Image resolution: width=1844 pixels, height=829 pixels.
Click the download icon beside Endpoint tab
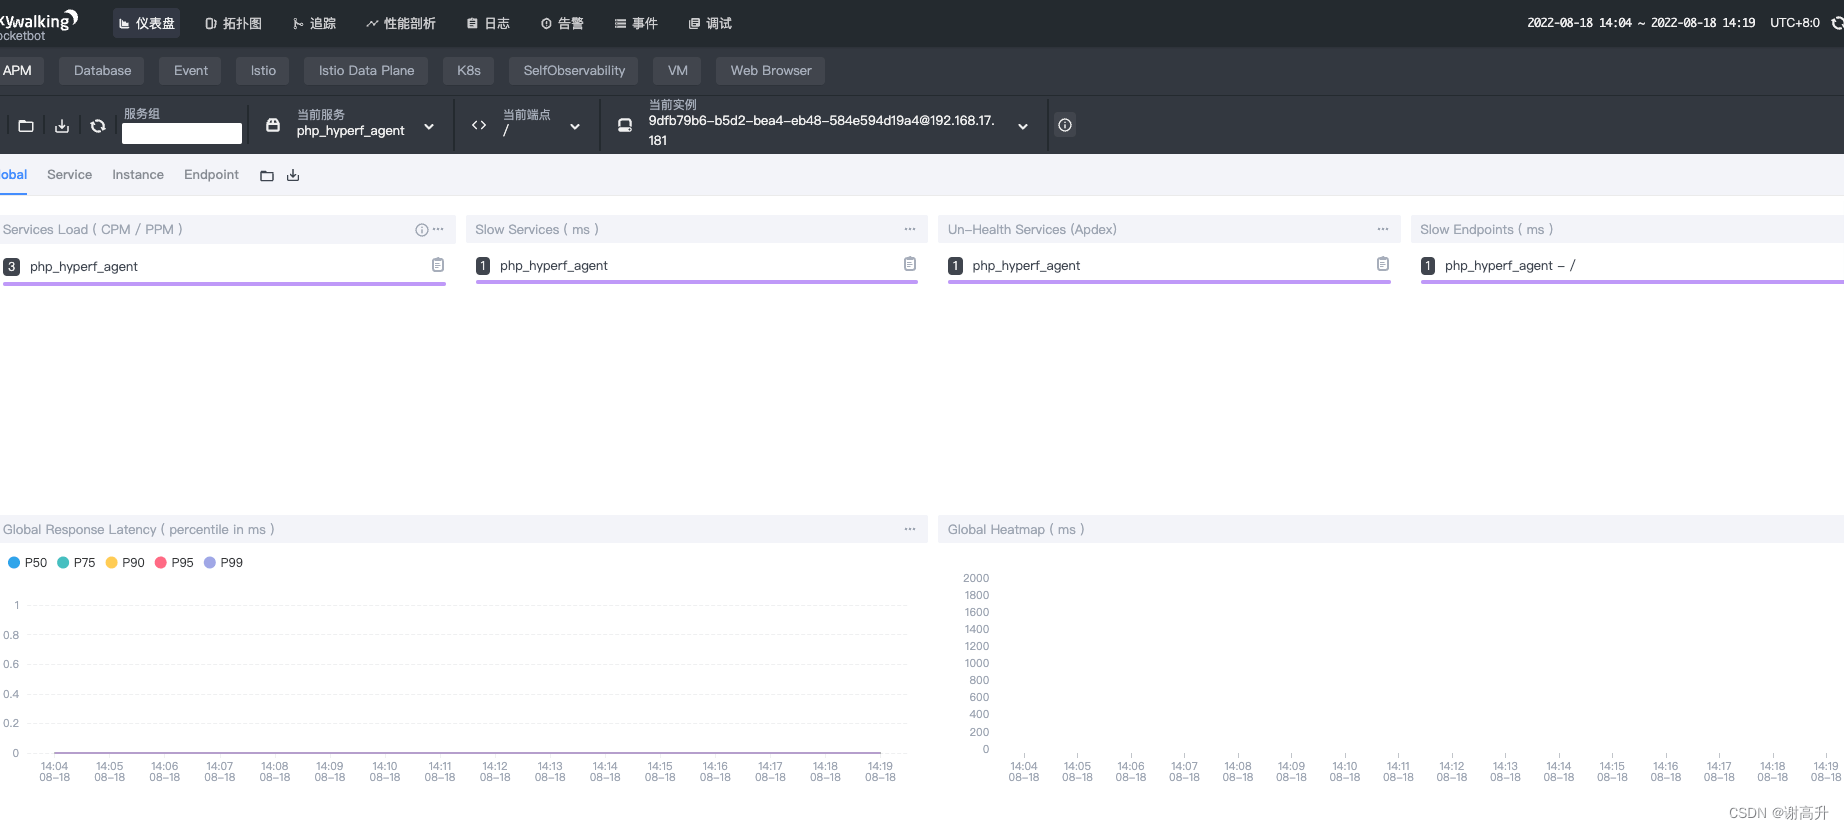(x=293, y=176)
